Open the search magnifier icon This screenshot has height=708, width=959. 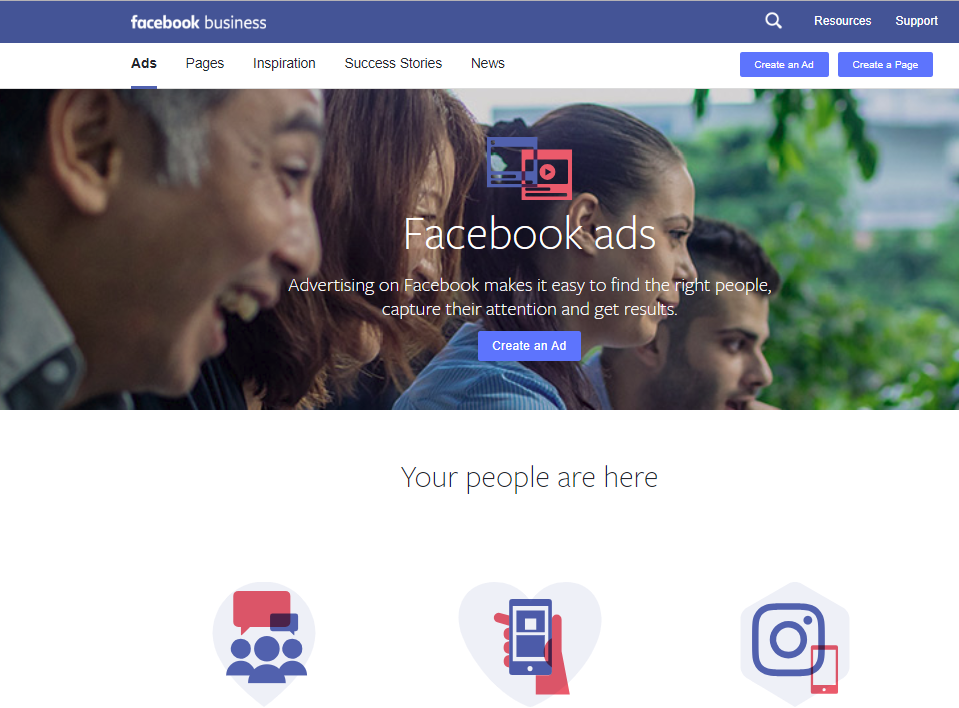[x=773, y=21]
